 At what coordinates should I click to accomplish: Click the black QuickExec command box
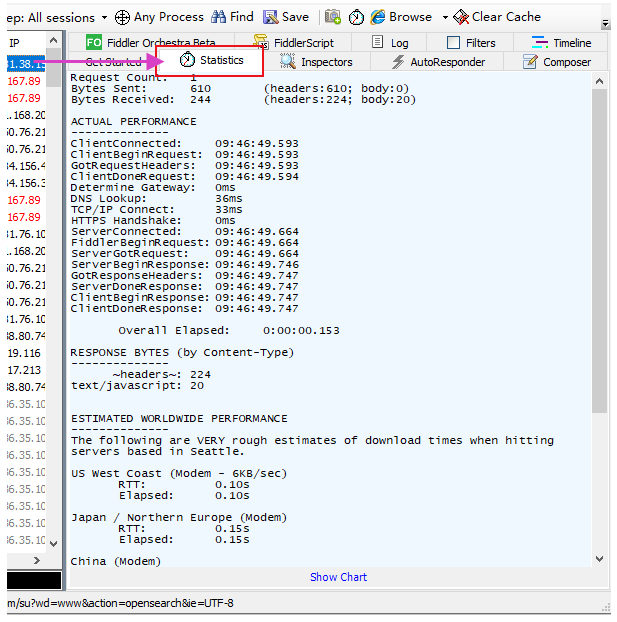pos(34,580)
